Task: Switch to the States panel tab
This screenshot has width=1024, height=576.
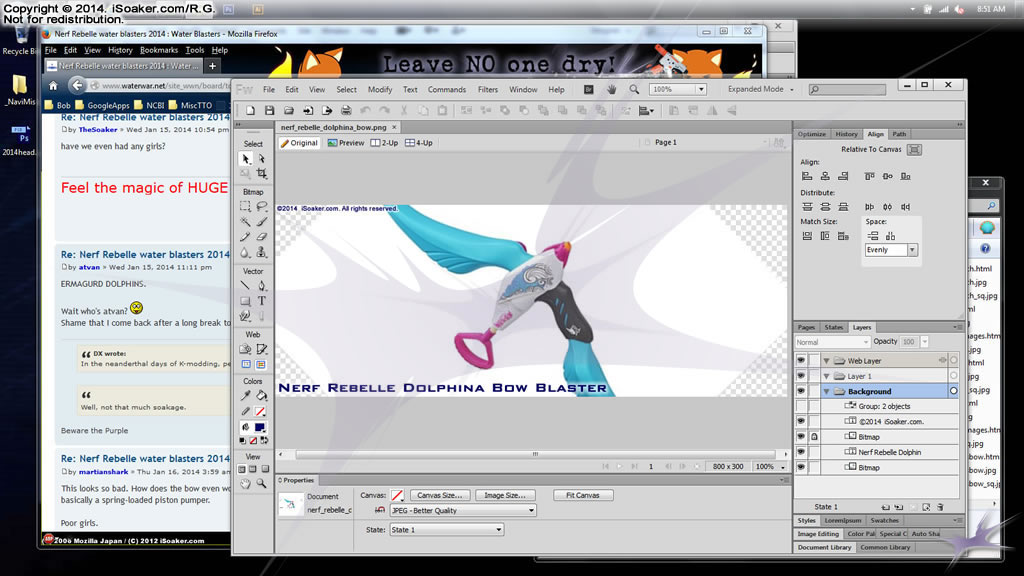Action: 833,327
